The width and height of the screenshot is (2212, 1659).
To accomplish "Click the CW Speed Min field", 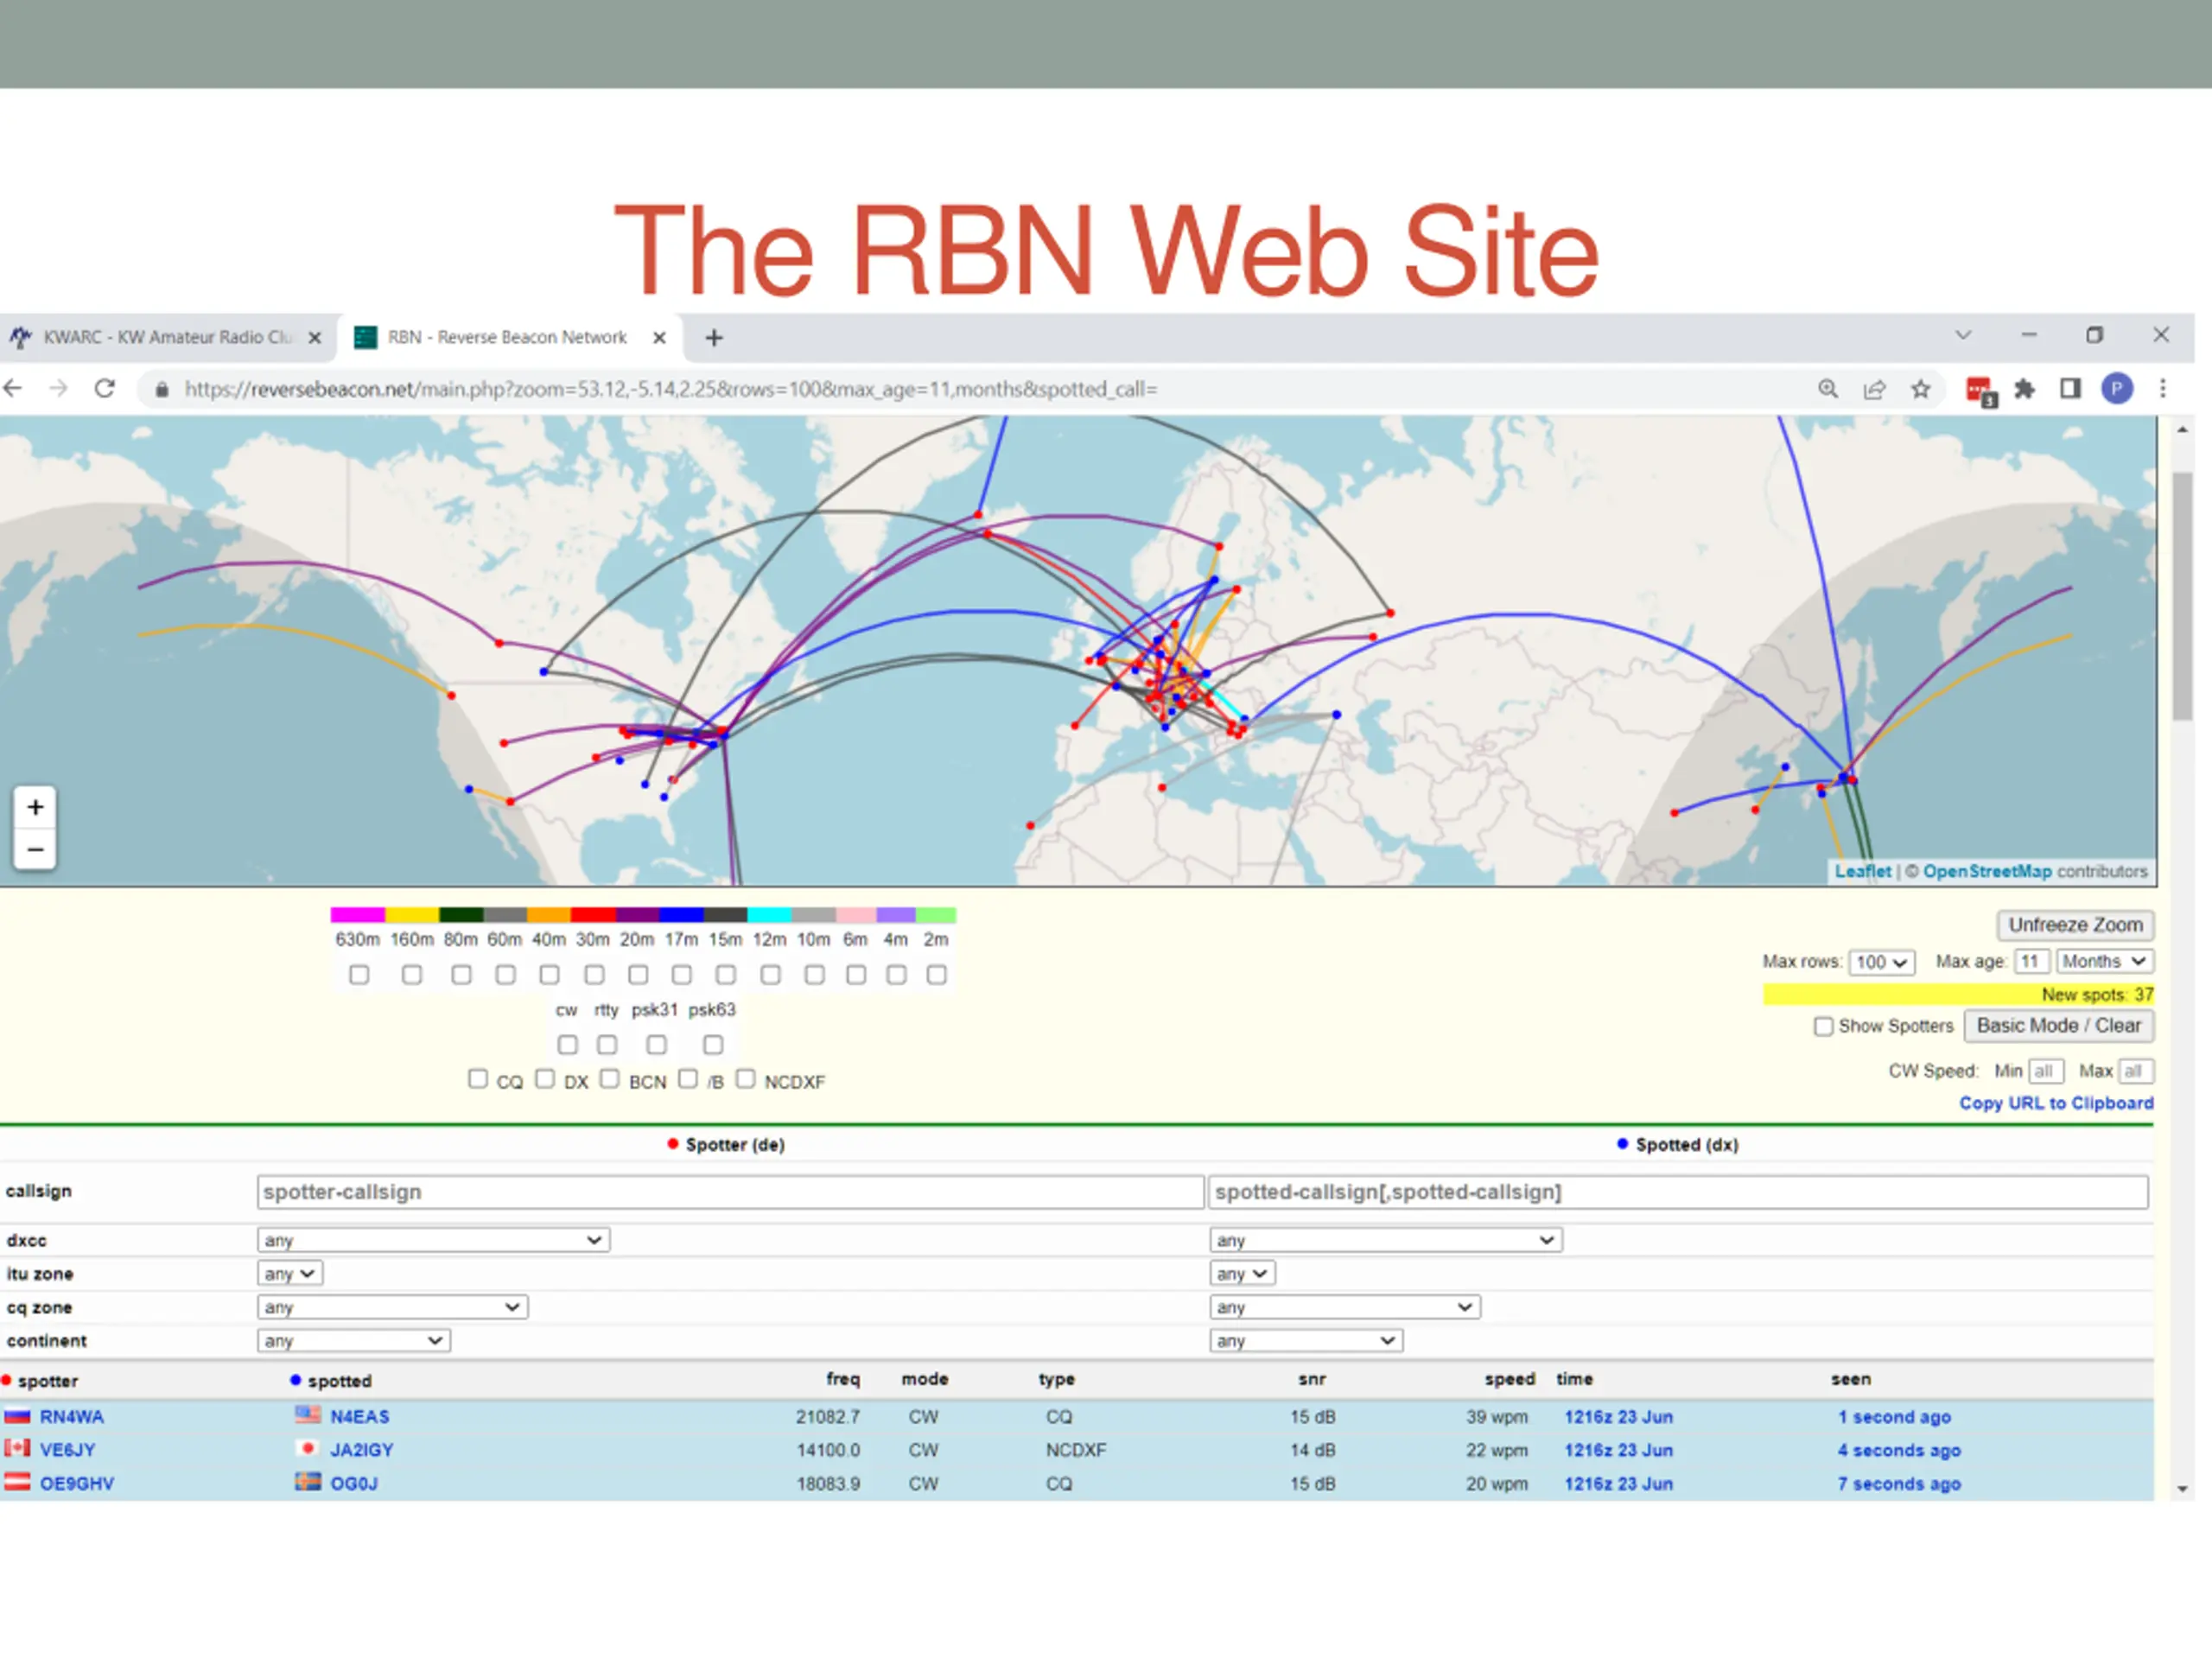I will tap(2045, 1071).
